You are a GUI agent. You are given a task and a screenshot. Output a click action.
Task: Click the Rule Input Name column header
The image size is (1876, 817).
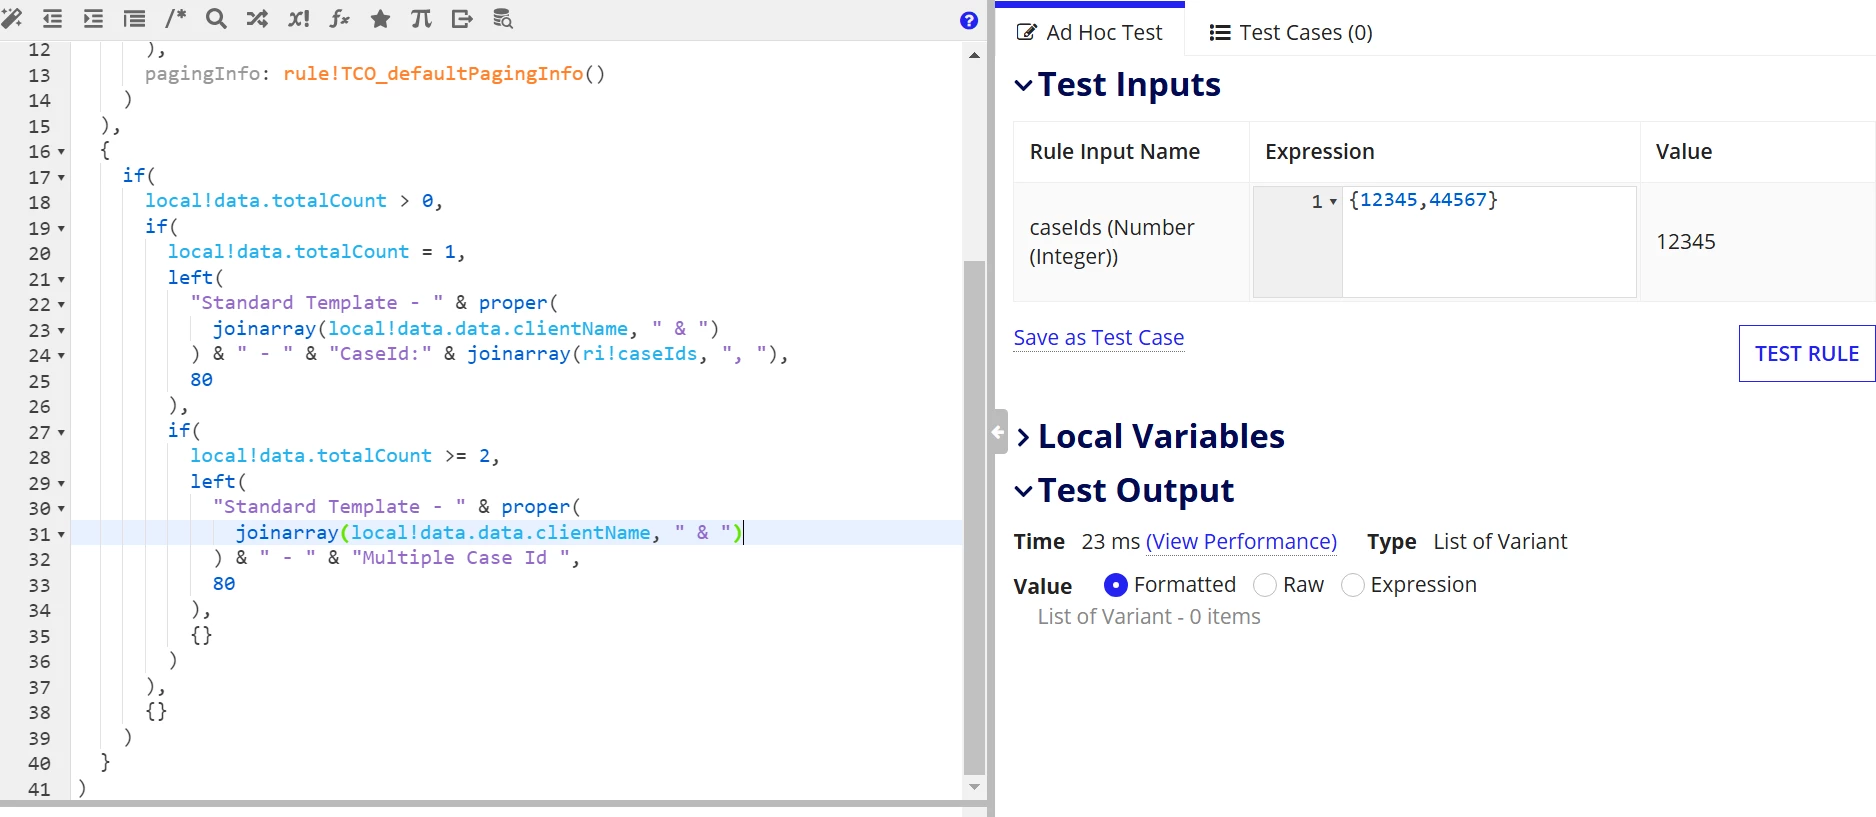click(1115, 152)
